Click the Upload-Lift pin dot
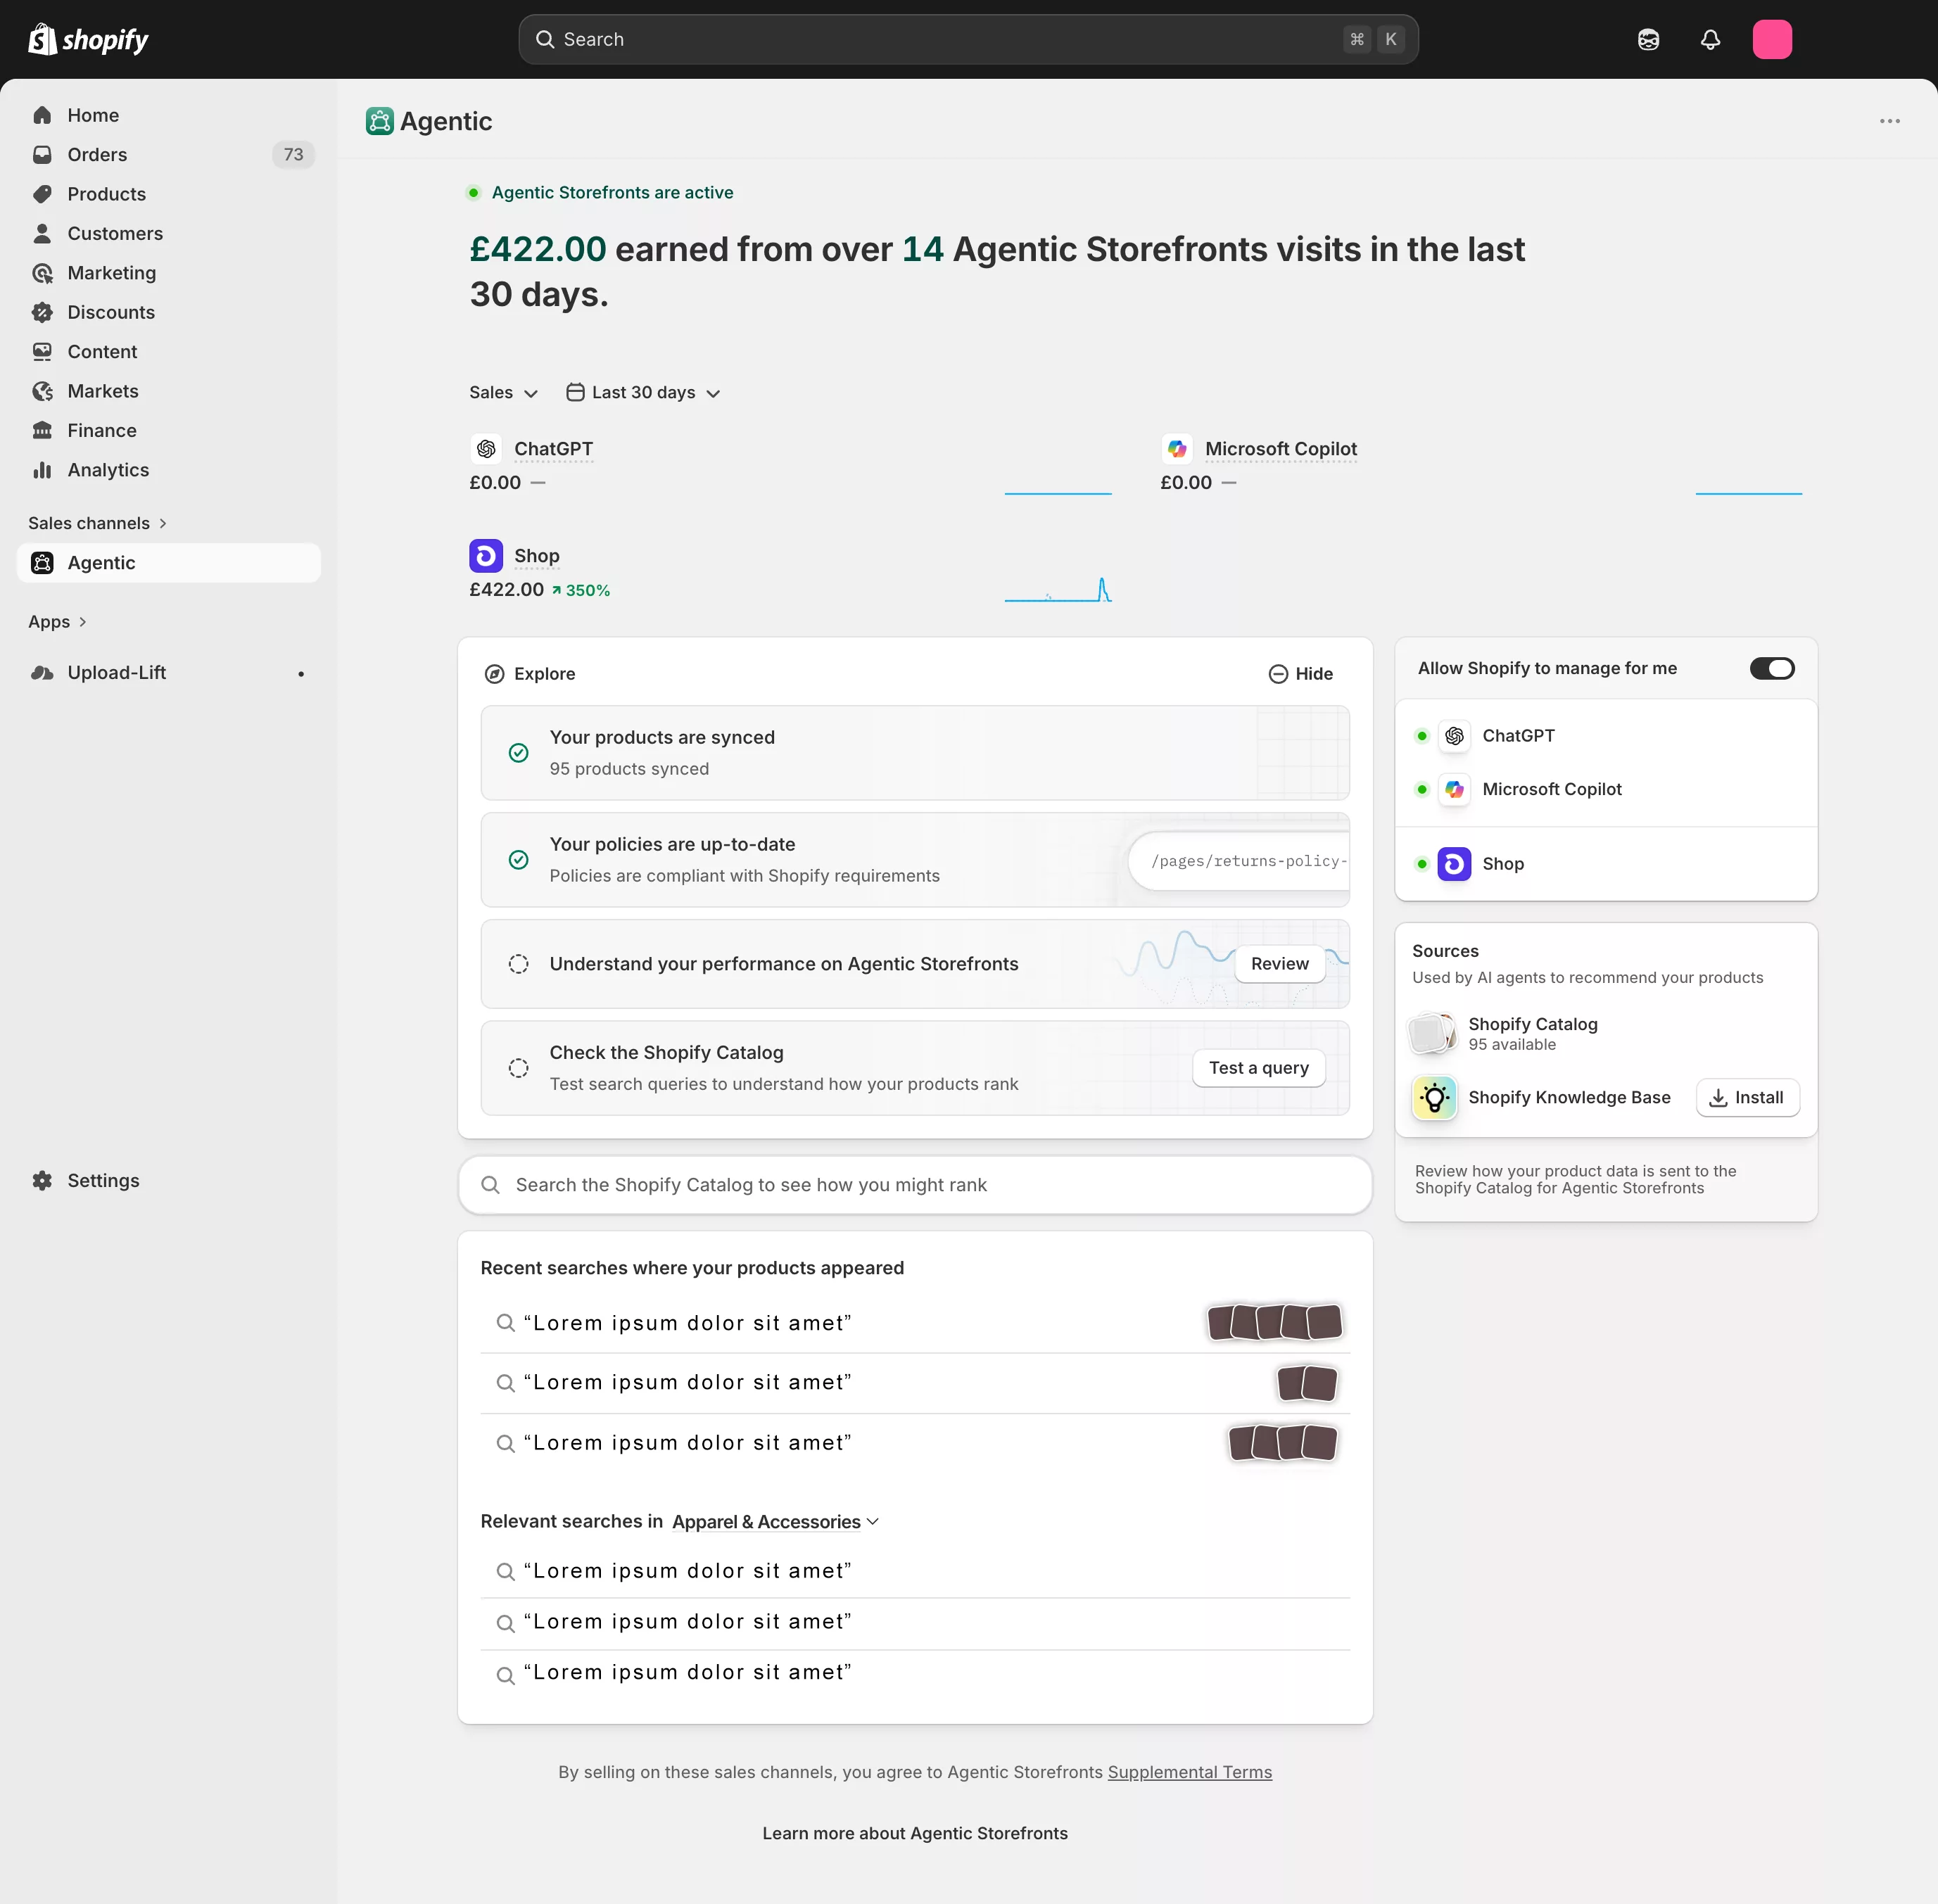 pos(300,674)
